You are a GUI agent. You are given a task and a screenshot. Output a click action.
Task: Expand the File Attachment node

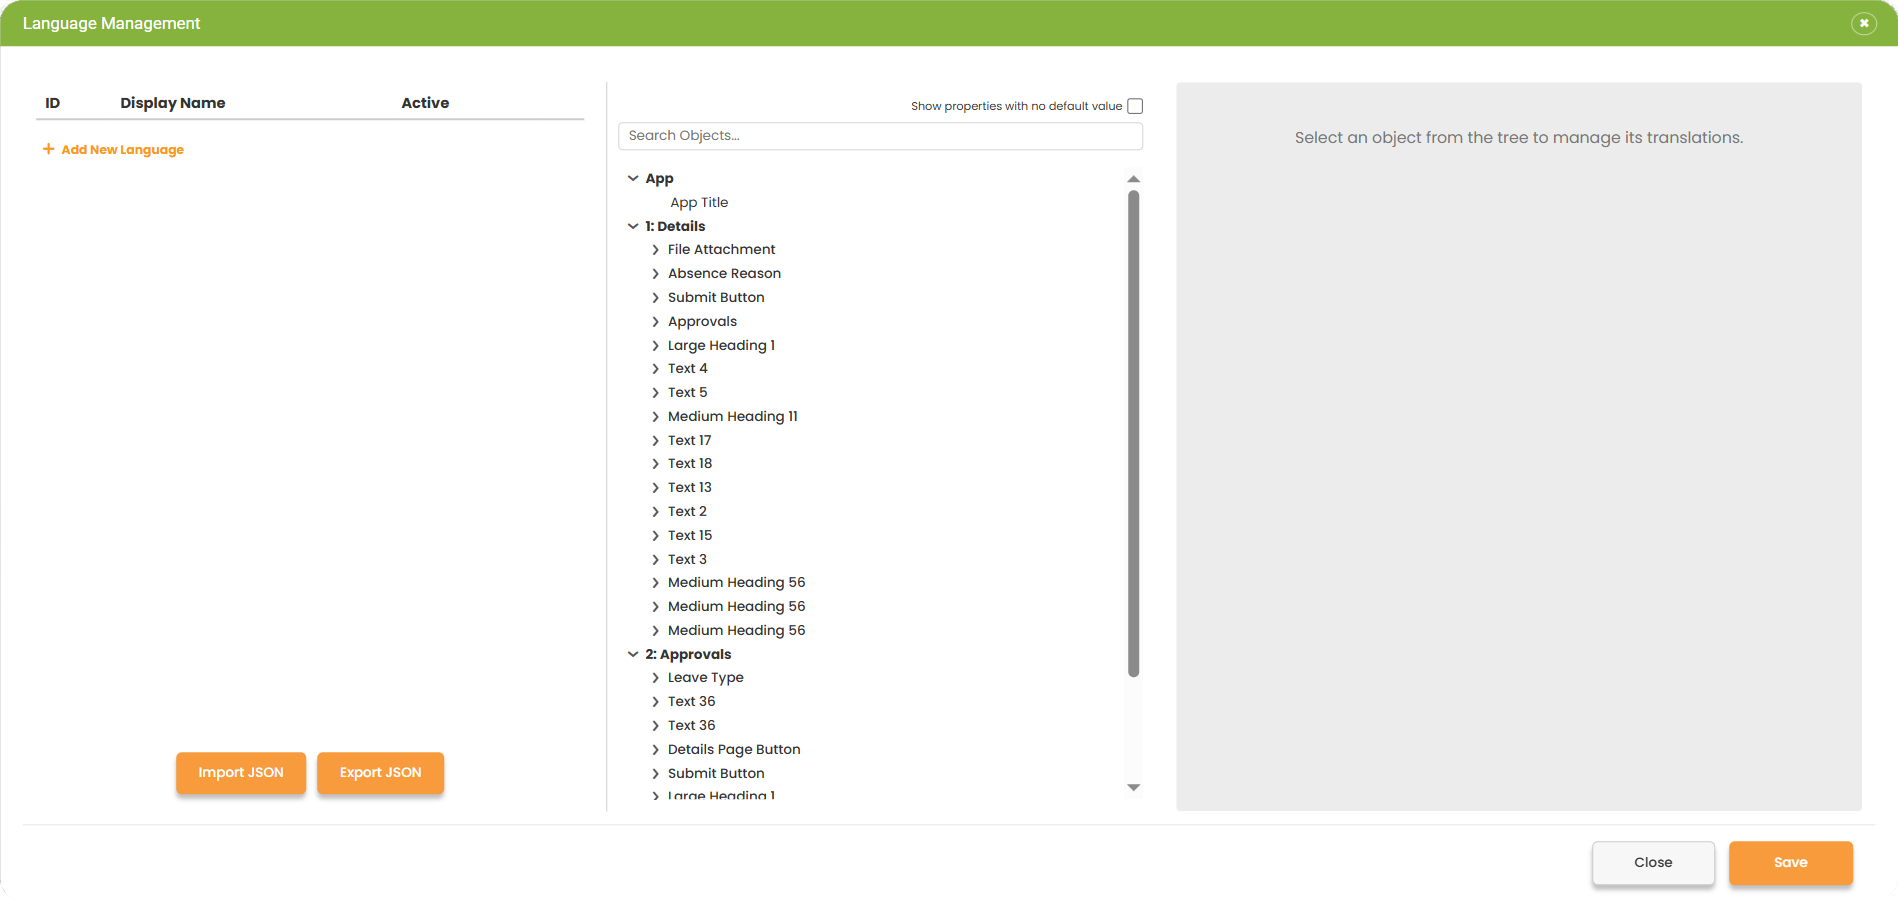[655, 249]
